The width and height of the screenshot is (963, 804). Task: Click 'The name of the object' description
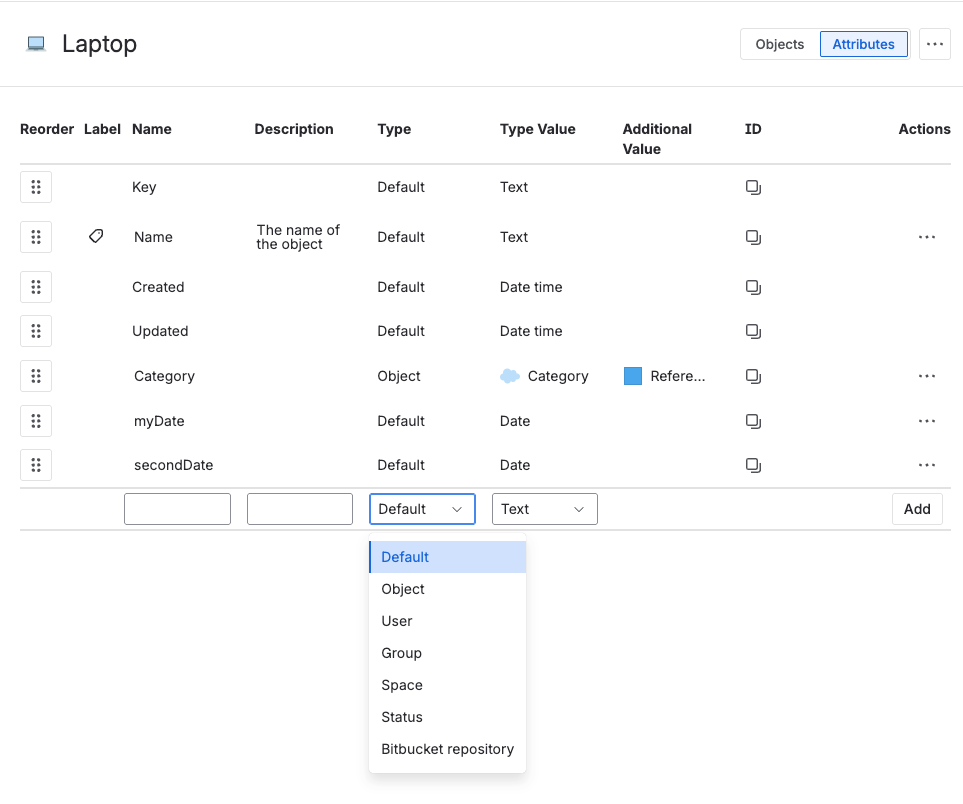298,237
